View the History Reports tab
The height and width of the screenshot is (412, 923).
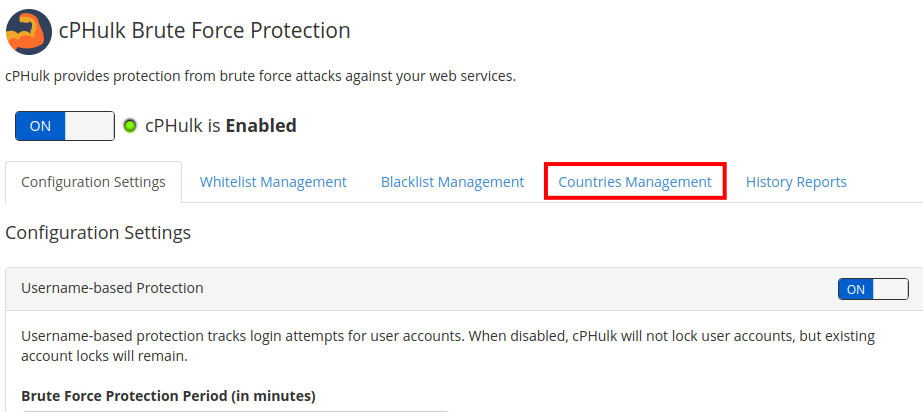(796, 182)
